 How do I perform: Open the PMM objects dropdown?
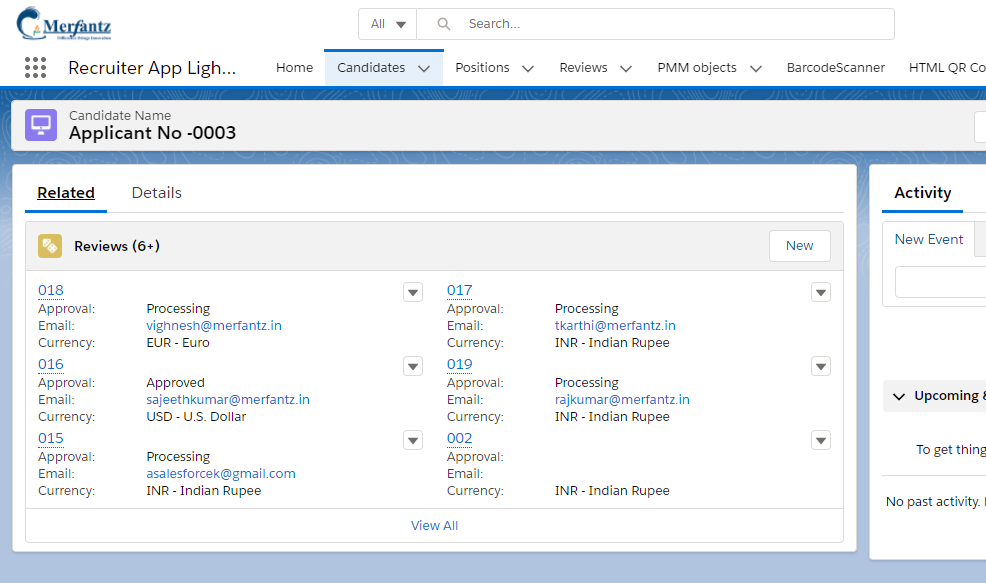pos(755,67)
